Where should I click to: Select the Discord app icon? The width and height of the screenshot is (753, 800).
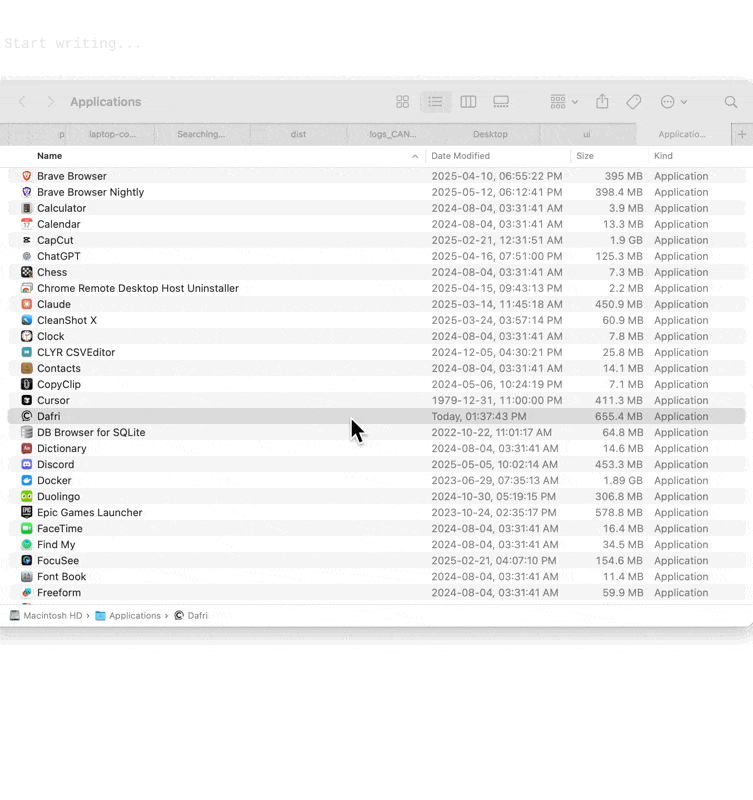[x=27, y=464]
